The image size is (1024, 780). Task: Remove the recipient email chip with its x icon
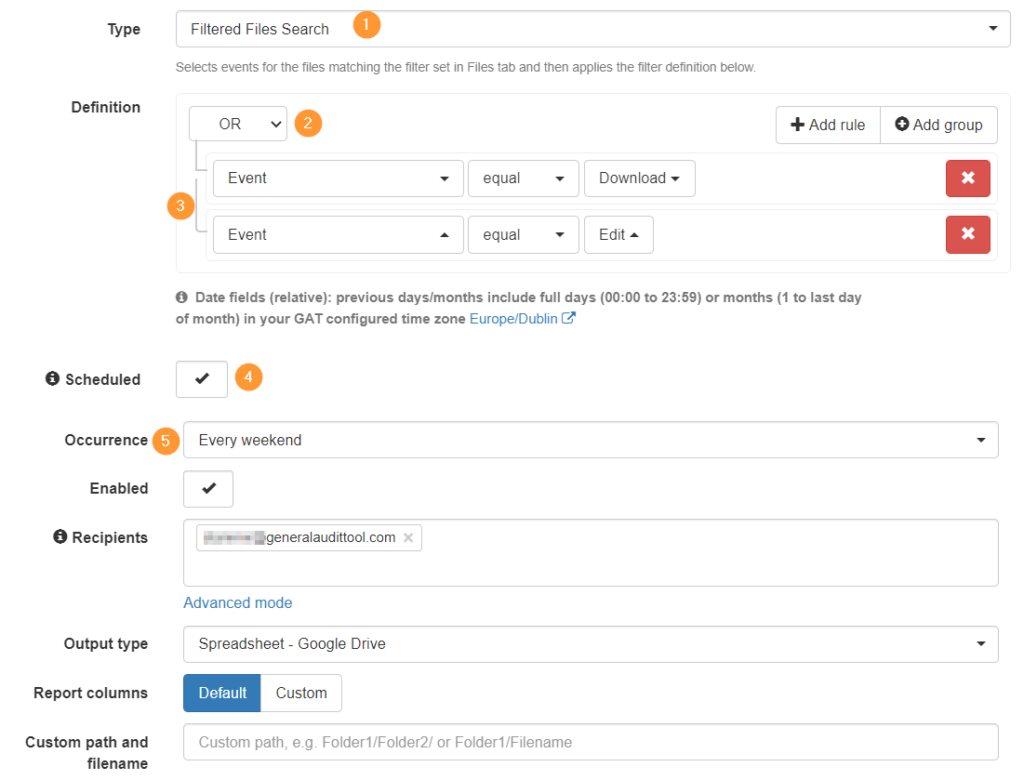[x=408, y=537]
